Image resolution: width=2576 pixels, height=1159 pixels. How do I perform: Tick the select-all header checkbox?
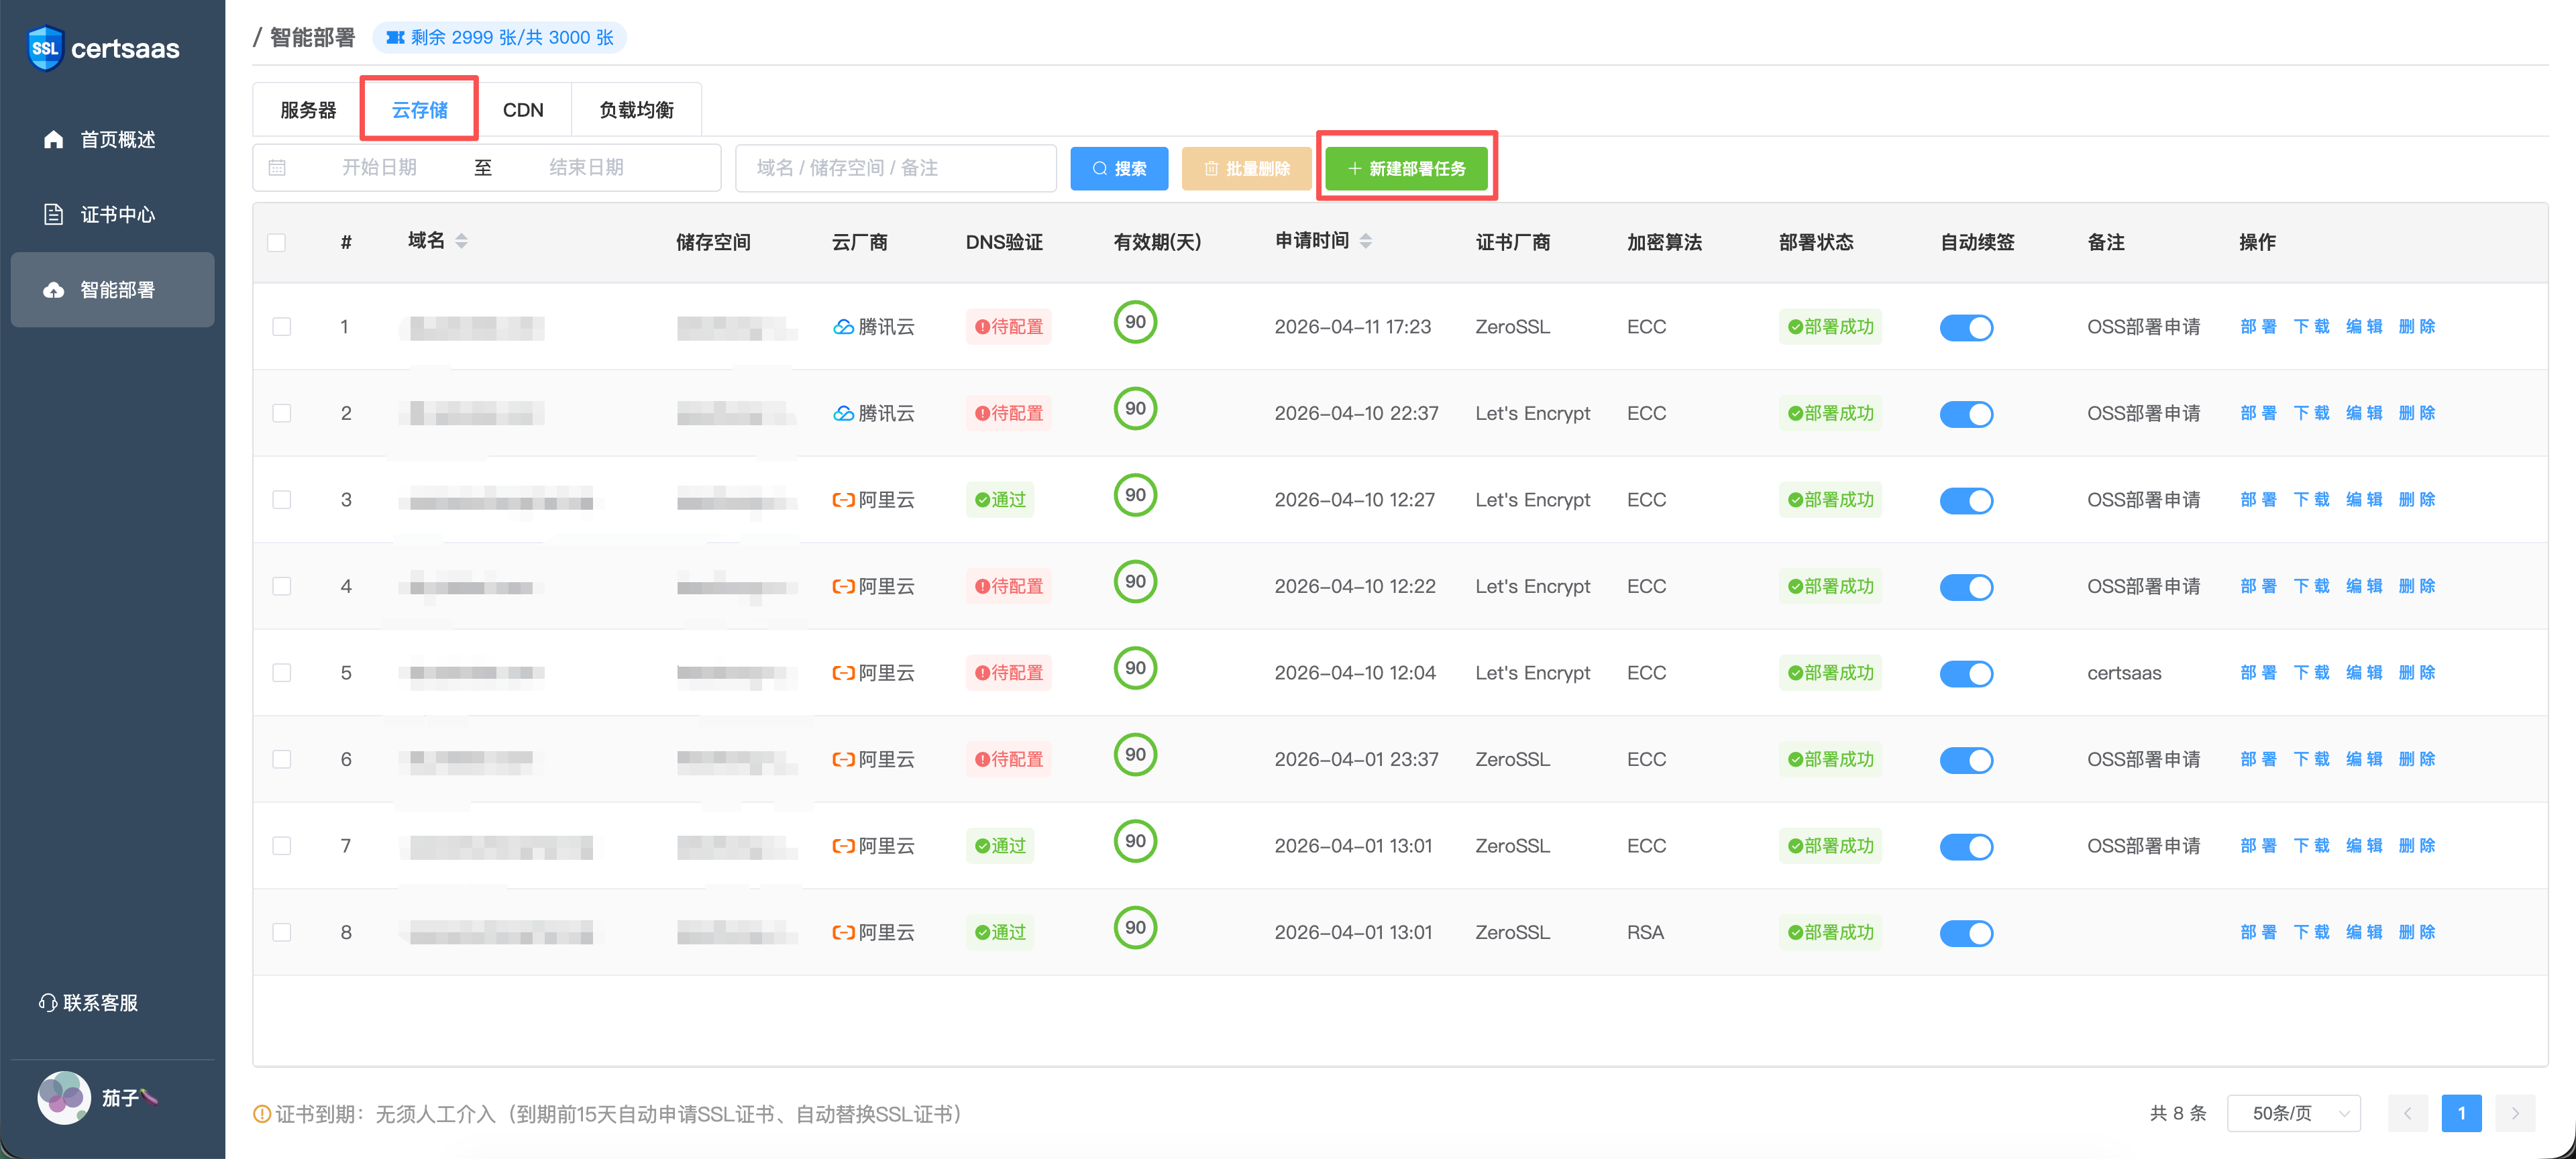(277, 242)
